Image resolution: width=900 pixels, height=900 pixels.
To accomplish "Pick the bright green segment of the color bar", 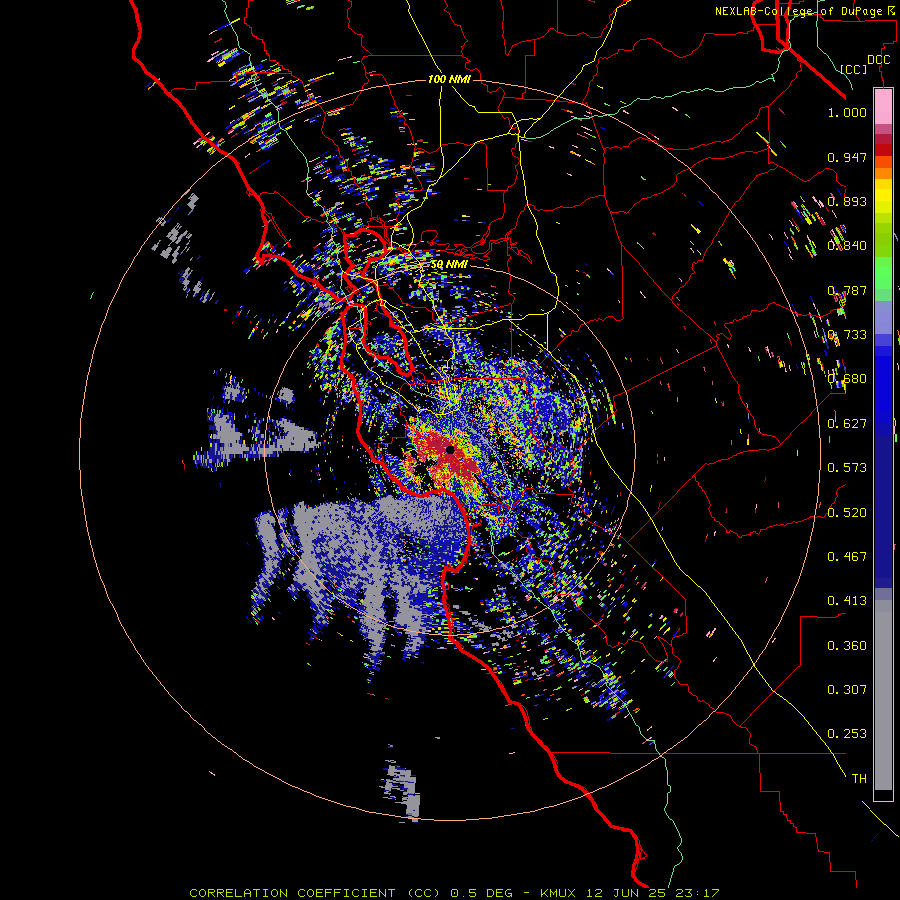I will (883, 273).
